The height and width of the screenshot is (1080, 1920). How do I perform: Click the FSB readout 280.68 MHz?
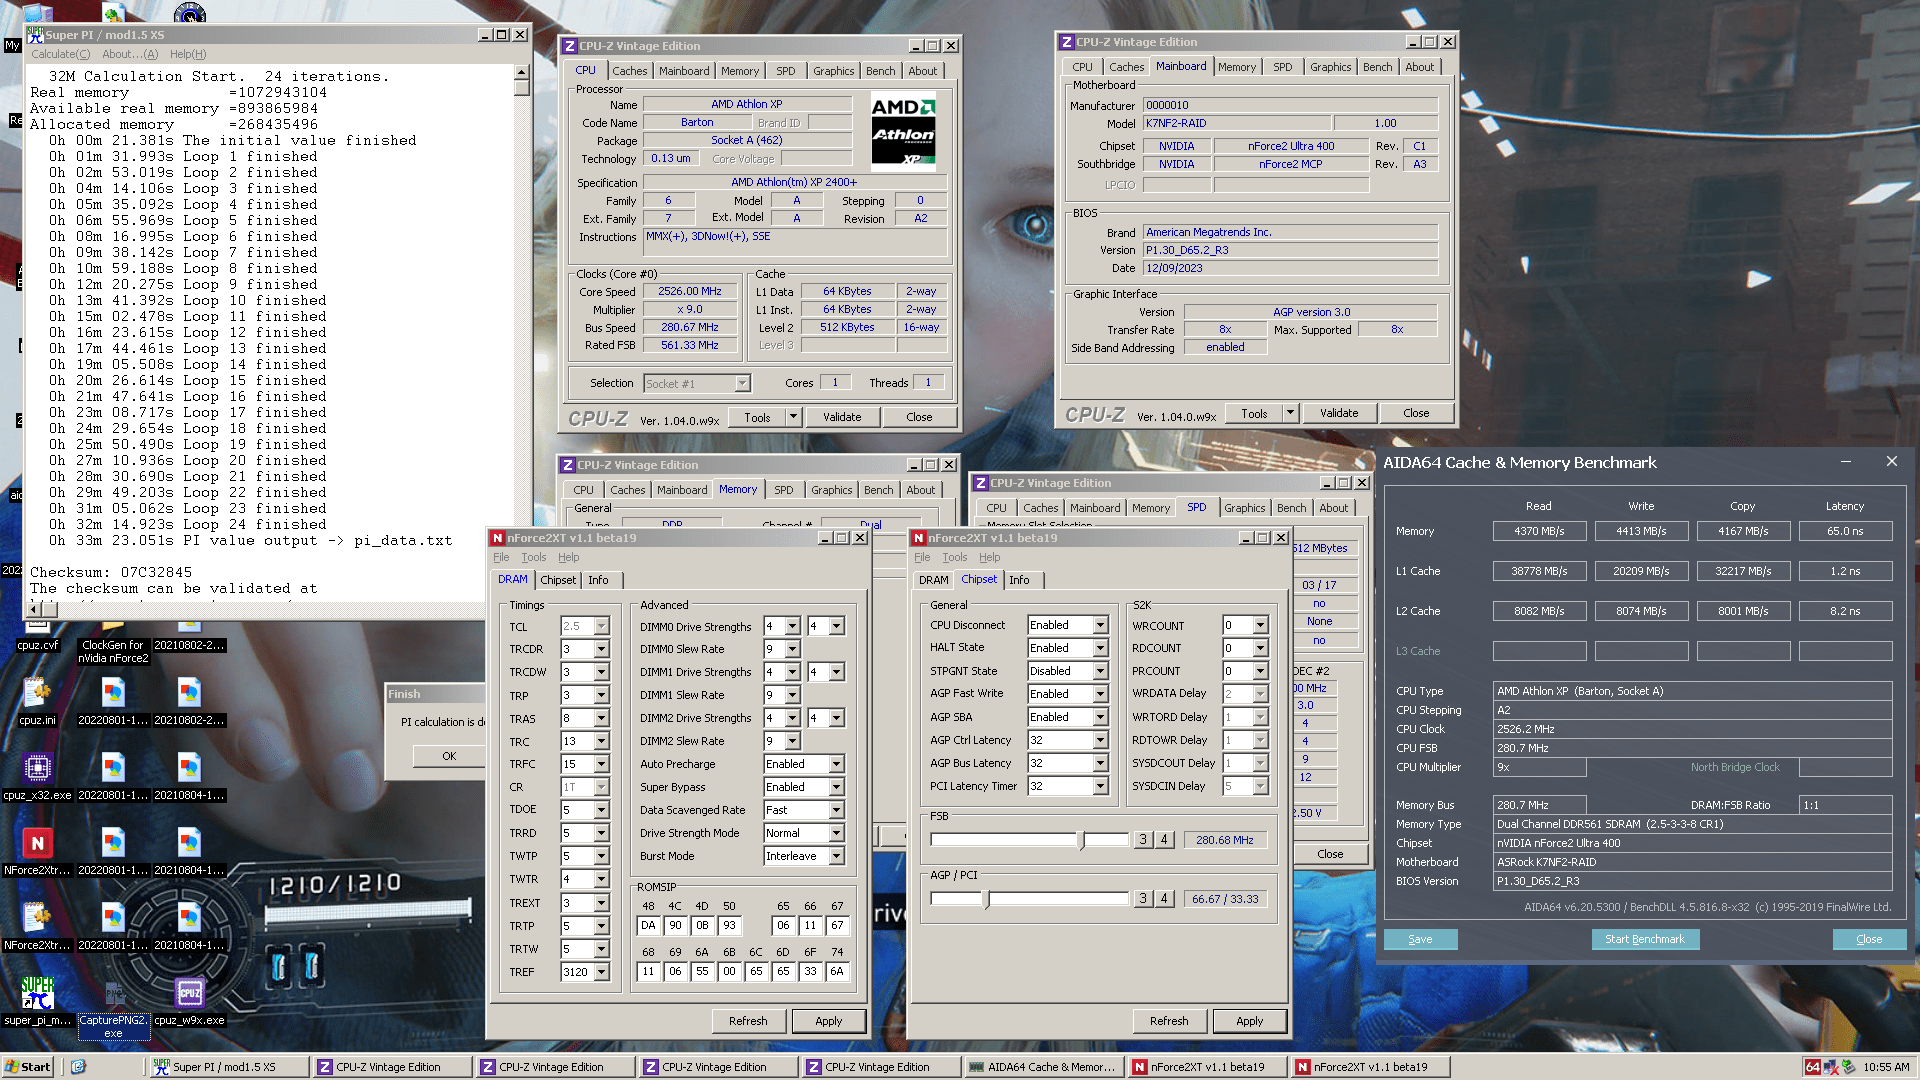coord(1225,840)
